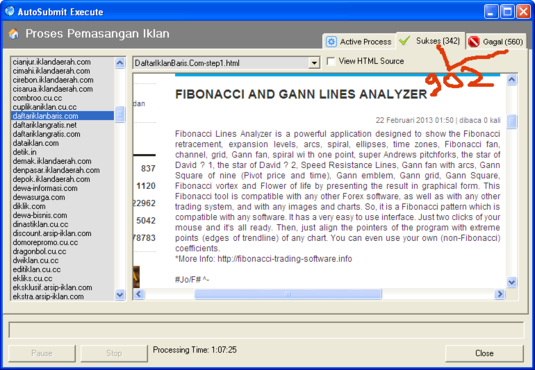Viewport: 535px width, 370px height.
Task: Click the preview horizontal scroll left arrow
Action: [x=139, y=294]
